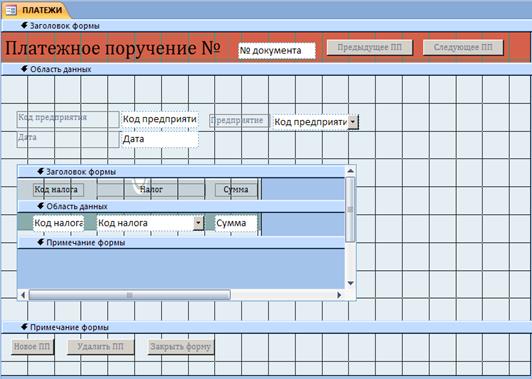The image size is (532, 379).
Task: Select the main Область данных section bar
Action: tap(266, 69)
